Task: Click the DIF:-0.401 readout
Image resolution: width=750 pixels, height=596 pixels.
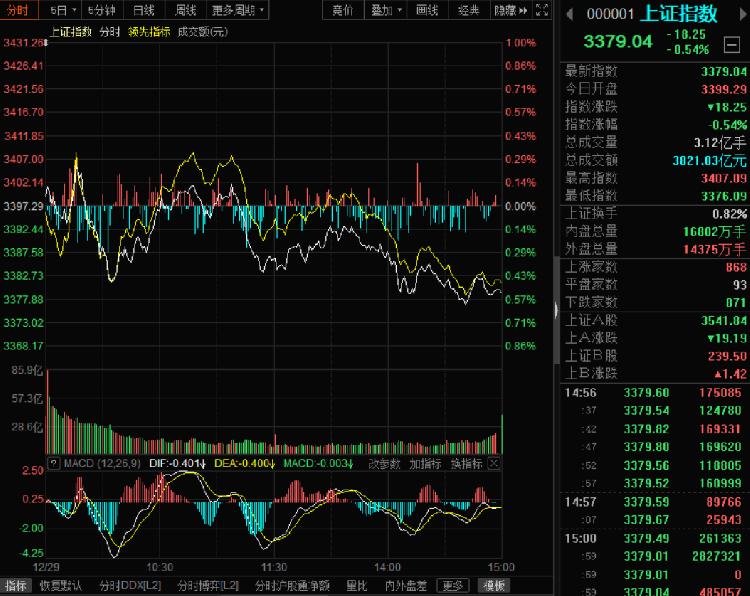Action: pyautogui.click(x=177, y=463)
